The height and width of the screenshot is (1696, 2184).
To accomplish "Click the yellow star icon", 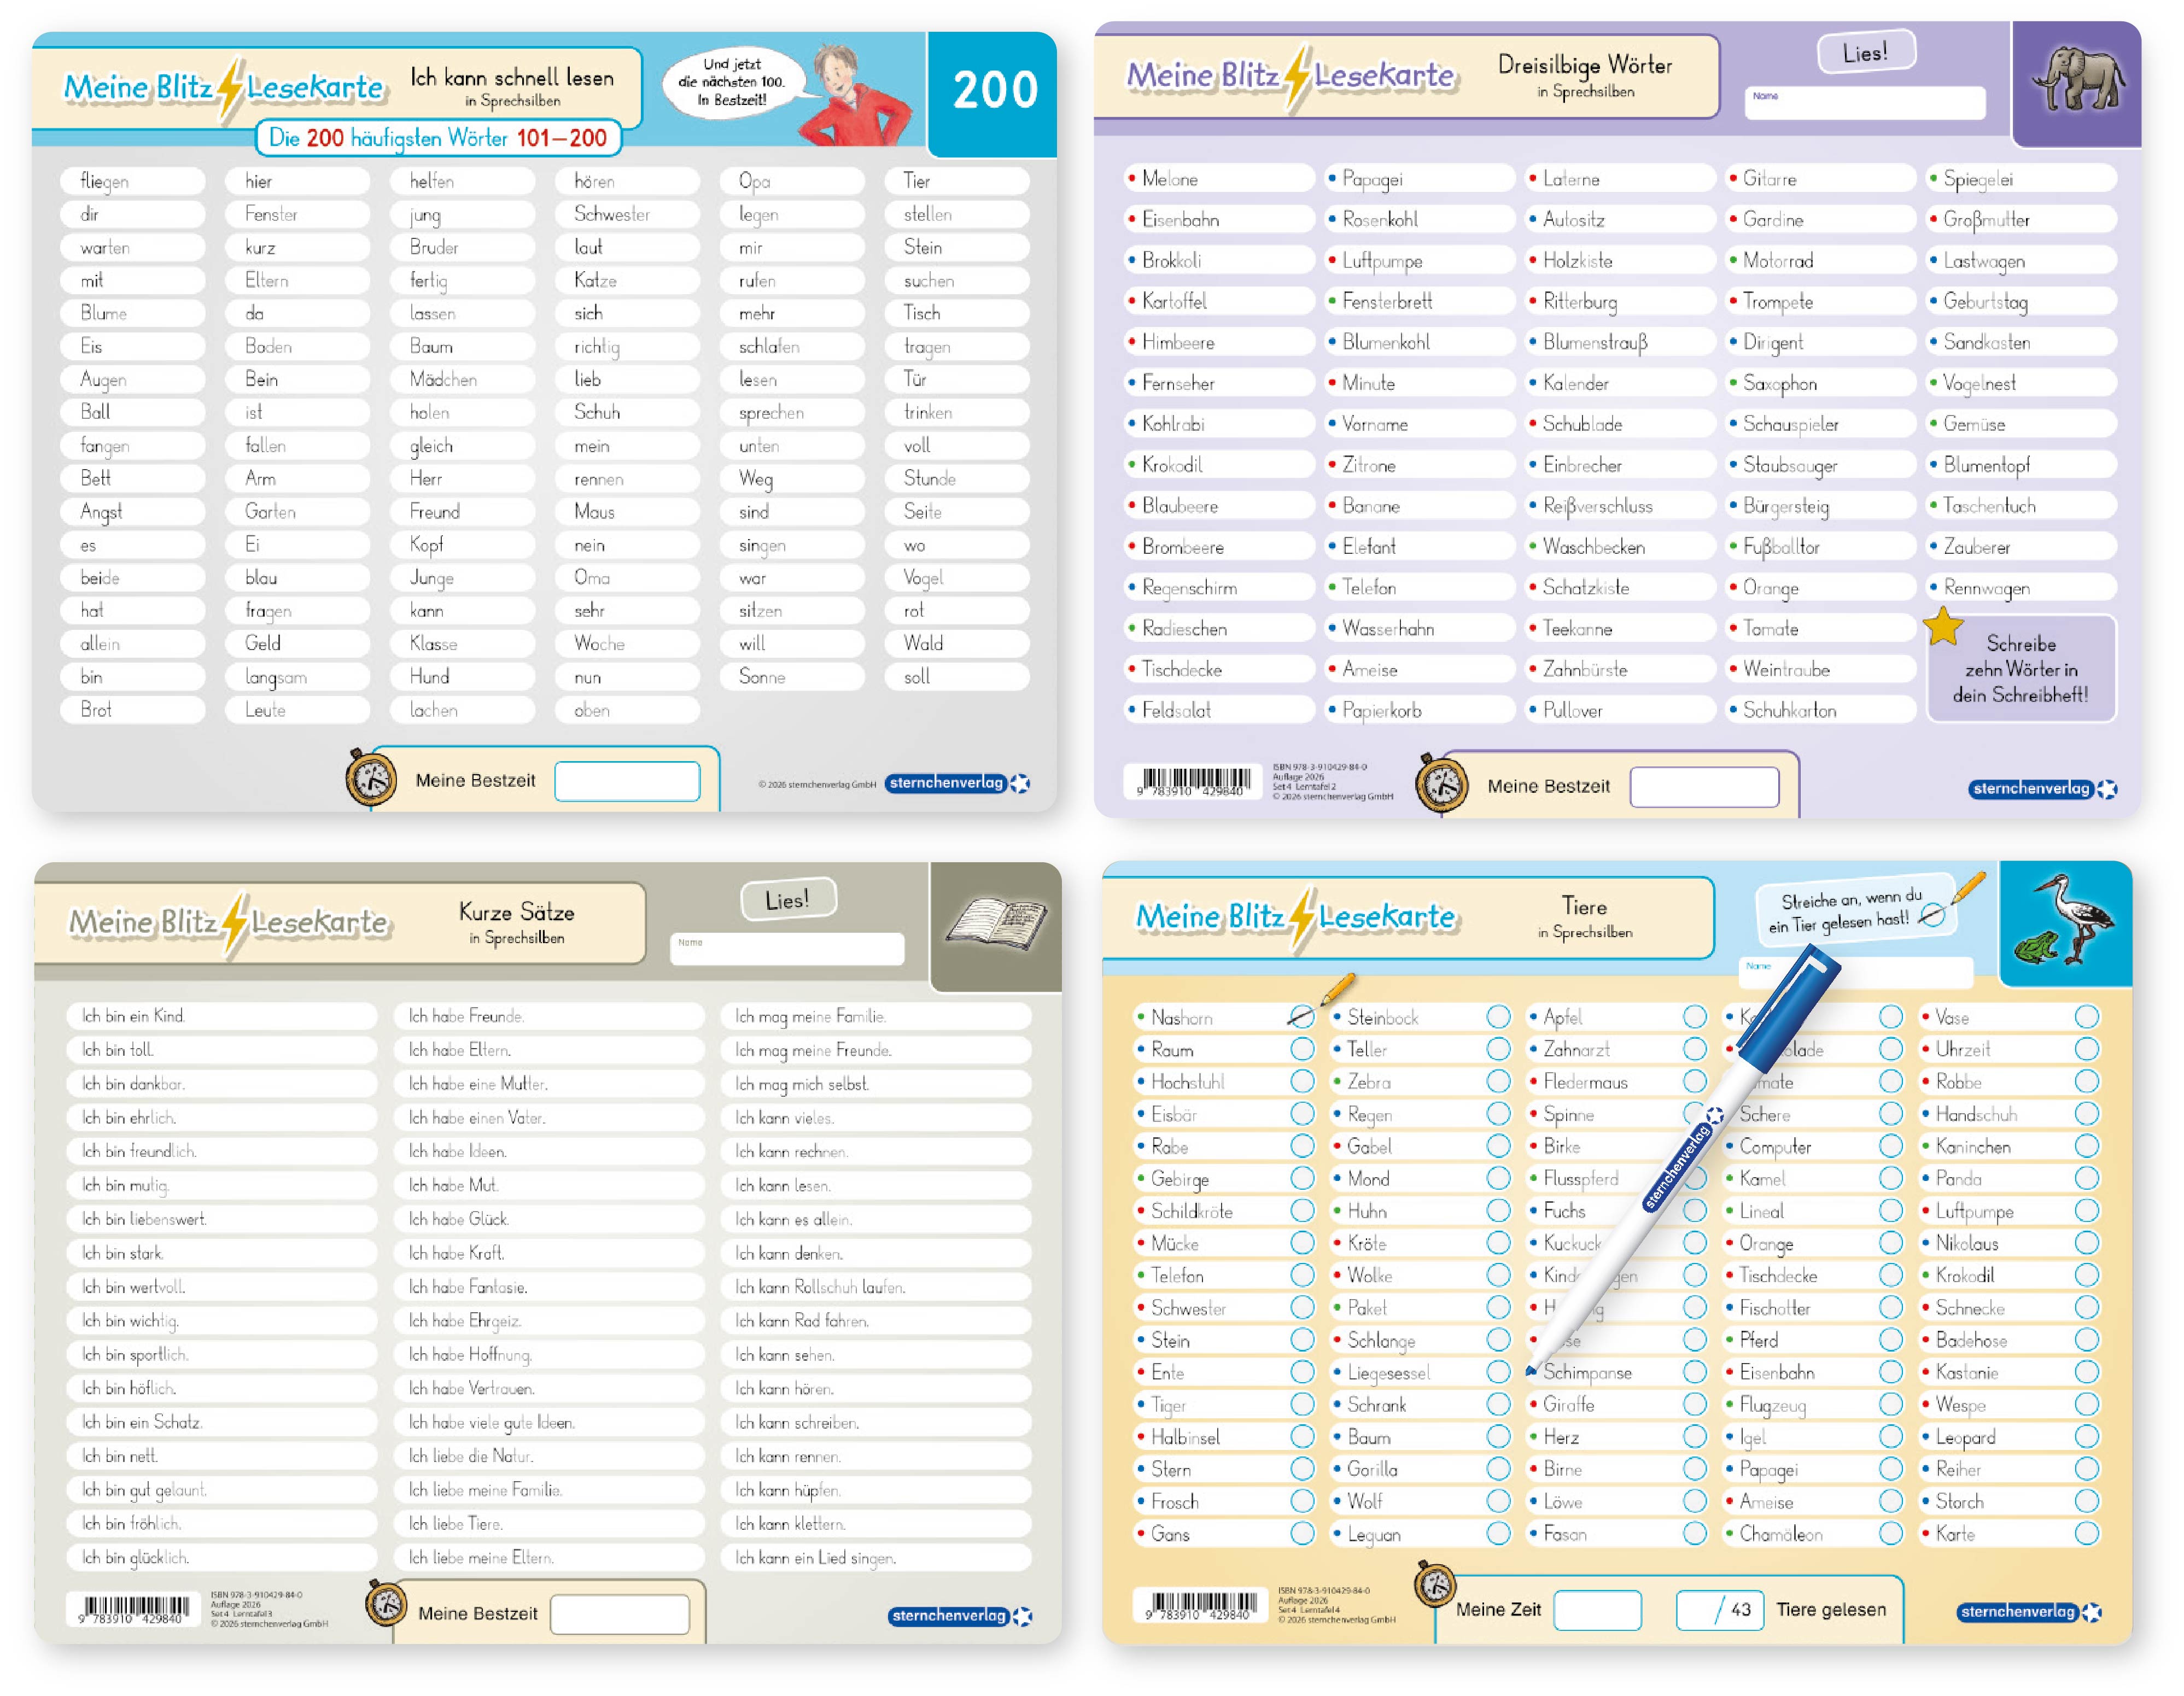I will tap(1943, 628).
